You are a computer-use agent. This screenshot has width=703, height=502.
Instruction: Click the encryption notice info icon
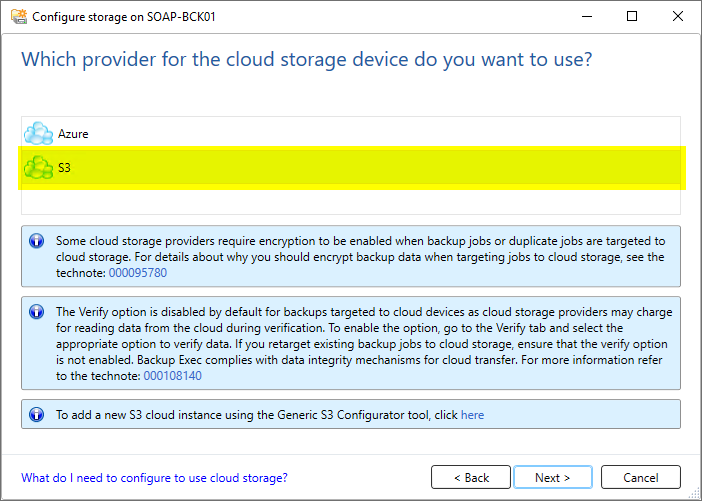tap(36, 241)
